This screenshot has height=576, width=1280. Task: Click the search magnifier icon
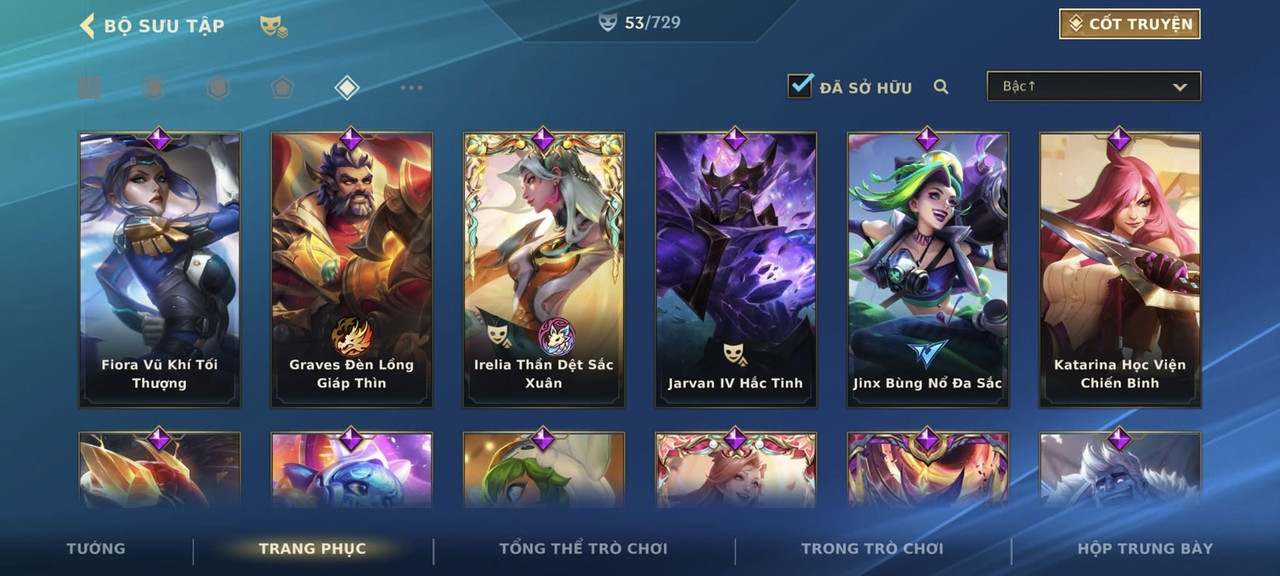point(941,87)
